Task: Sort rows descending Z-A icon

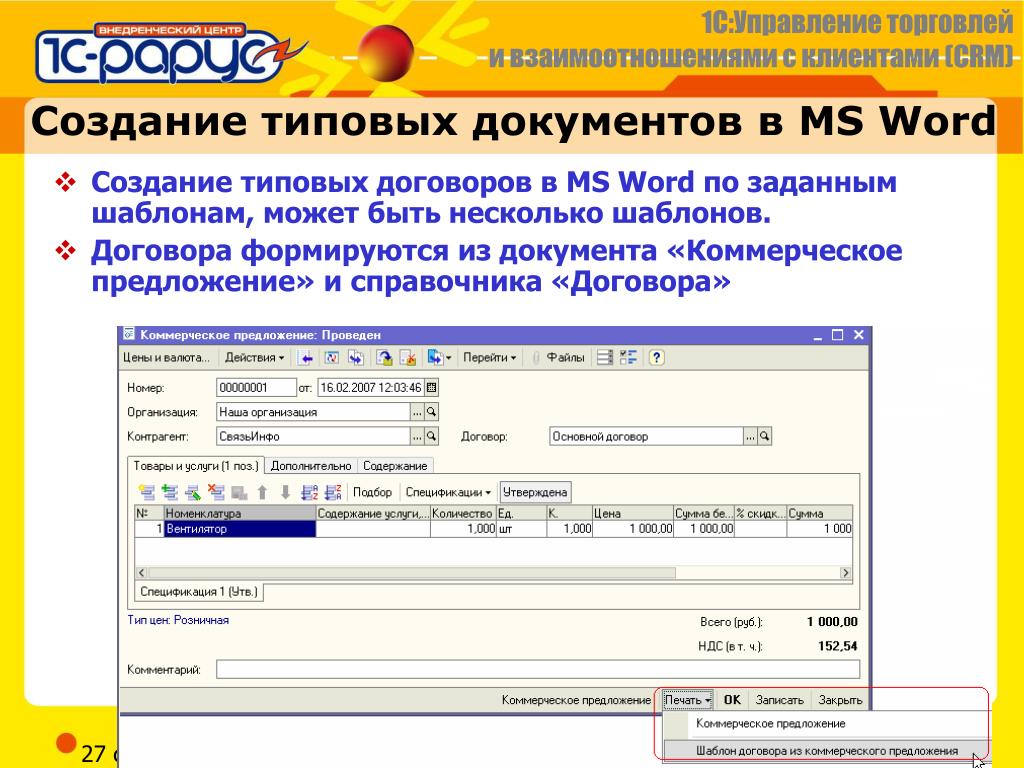Action: [333, 492]
